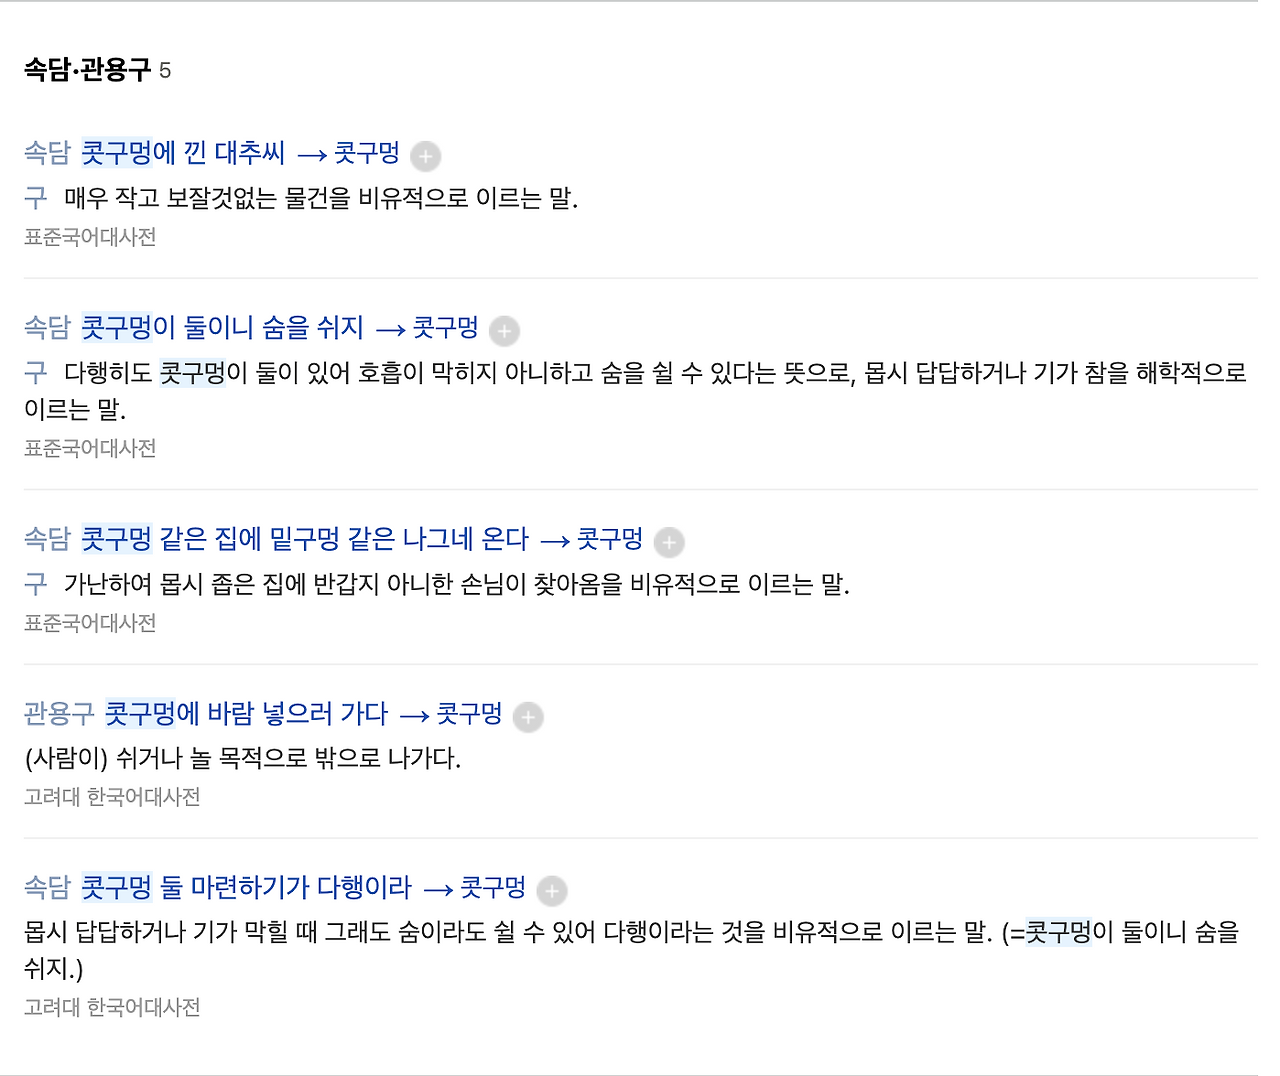Open the proverb 콧구멍 둘 마련하기가 다행이라
The width and height of the screenshot is (1280, 1076).
pos(246,887)
